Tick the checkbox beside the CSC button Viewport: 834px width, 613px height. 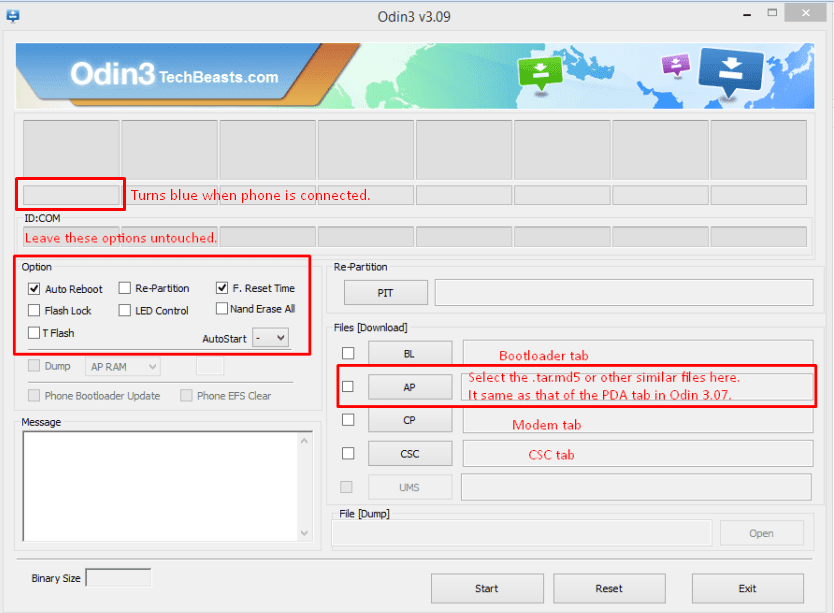tap(348, 453)
